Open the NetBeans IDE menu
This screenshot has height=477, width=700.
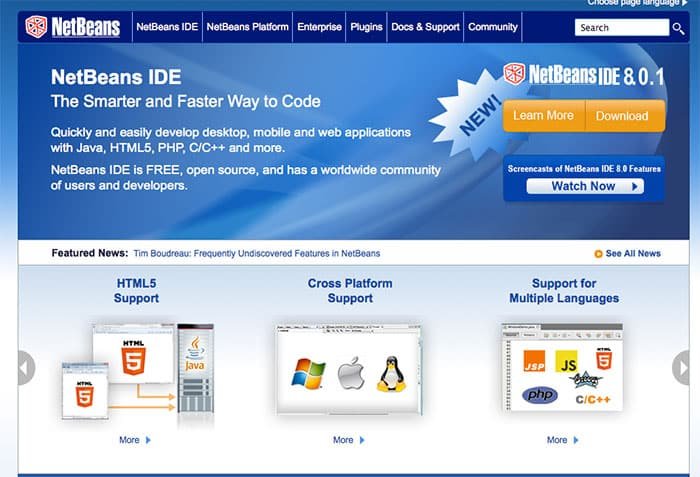tap(167, 27)
